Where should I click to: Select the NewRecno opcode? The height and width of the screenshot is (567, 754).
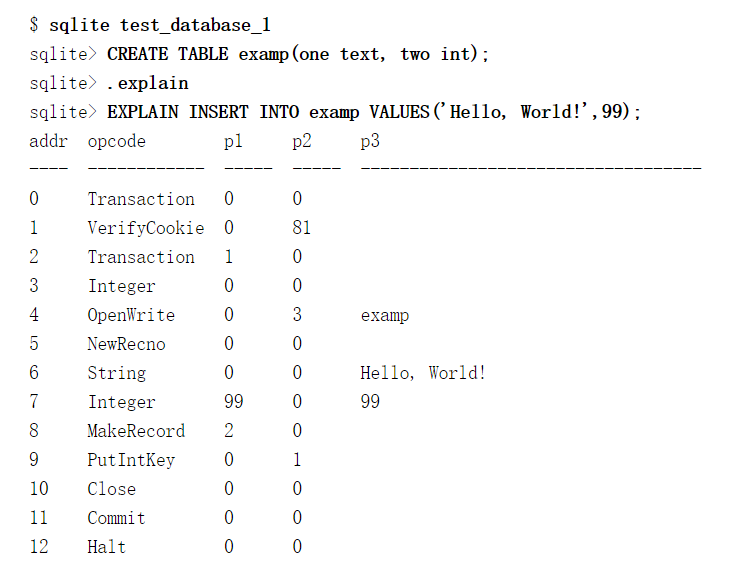click(x=126, y=344)
